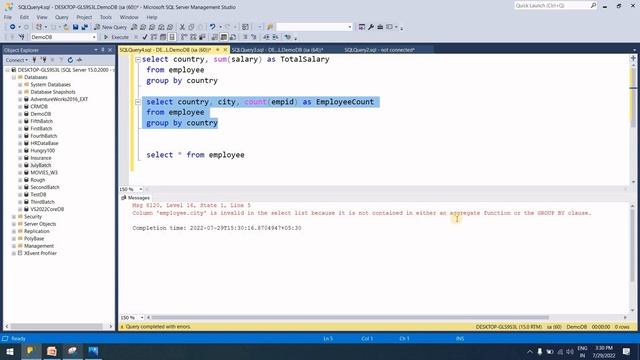The height and width of the screenshot is (360, 640).
Task: Open the Windows Start menu
Action: pyautogui.click(x=10, y=351)
